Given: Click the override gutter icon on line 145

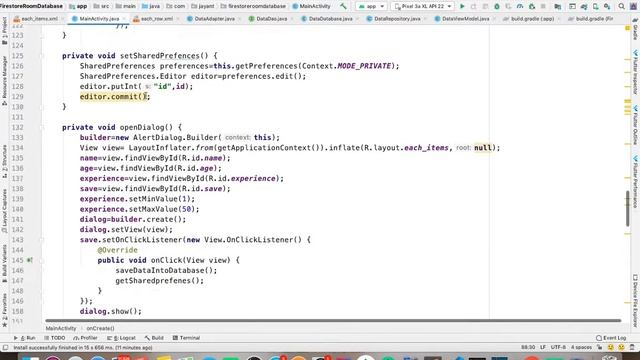Looking at the screenshot, I should click(x=30, y=260).
